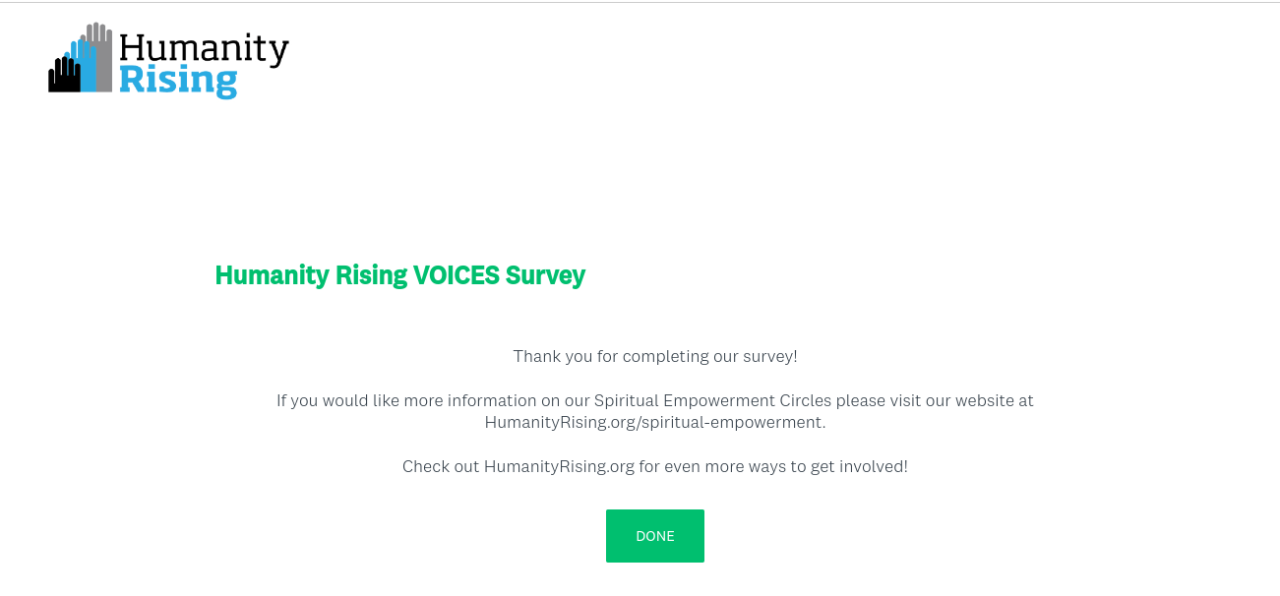This screenshot has height=596, width=1280.
Task: Click the black "Humanity" logo wordmark
Action: 203,47
